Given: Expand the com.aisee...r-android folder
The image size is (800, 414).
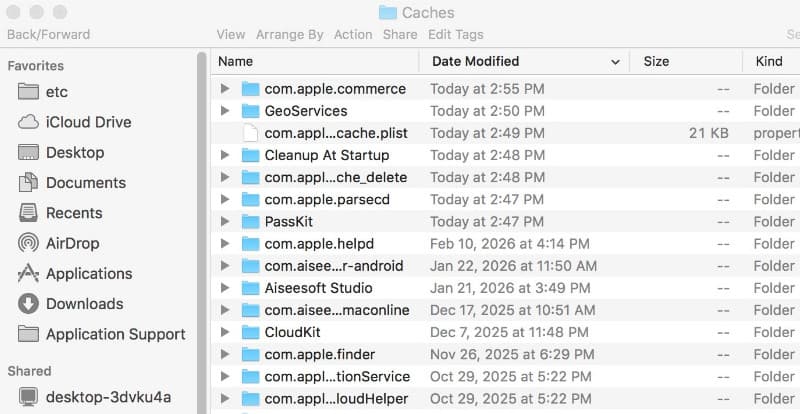Looking at the screenshot, I should tap(224, 266).
